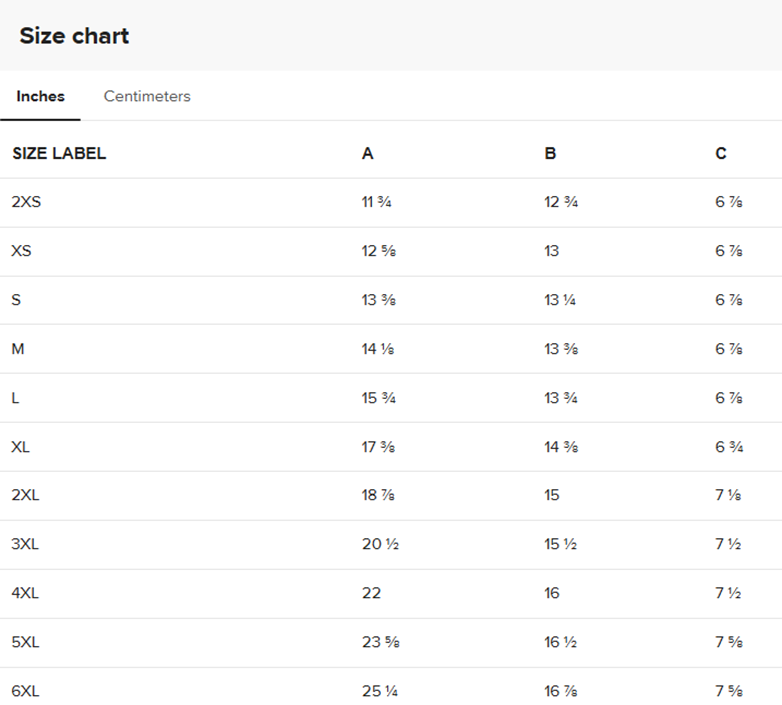Click the column B header
782x705 pixels.
coord(550,154)
